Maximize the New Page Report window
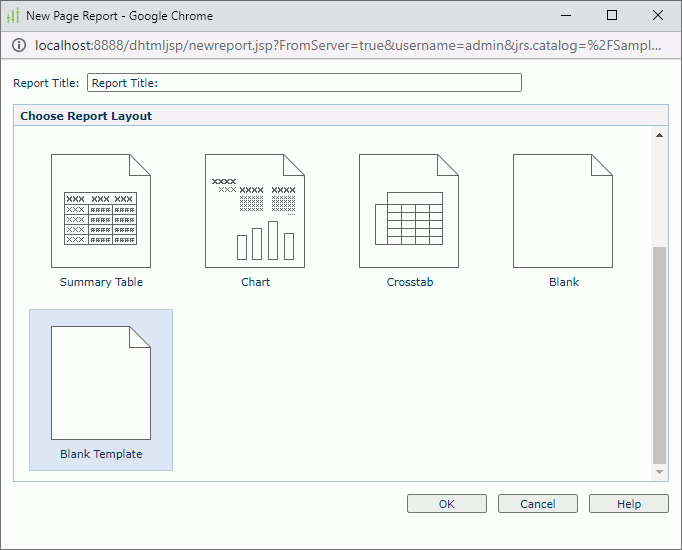 click(x=612, y=16)
